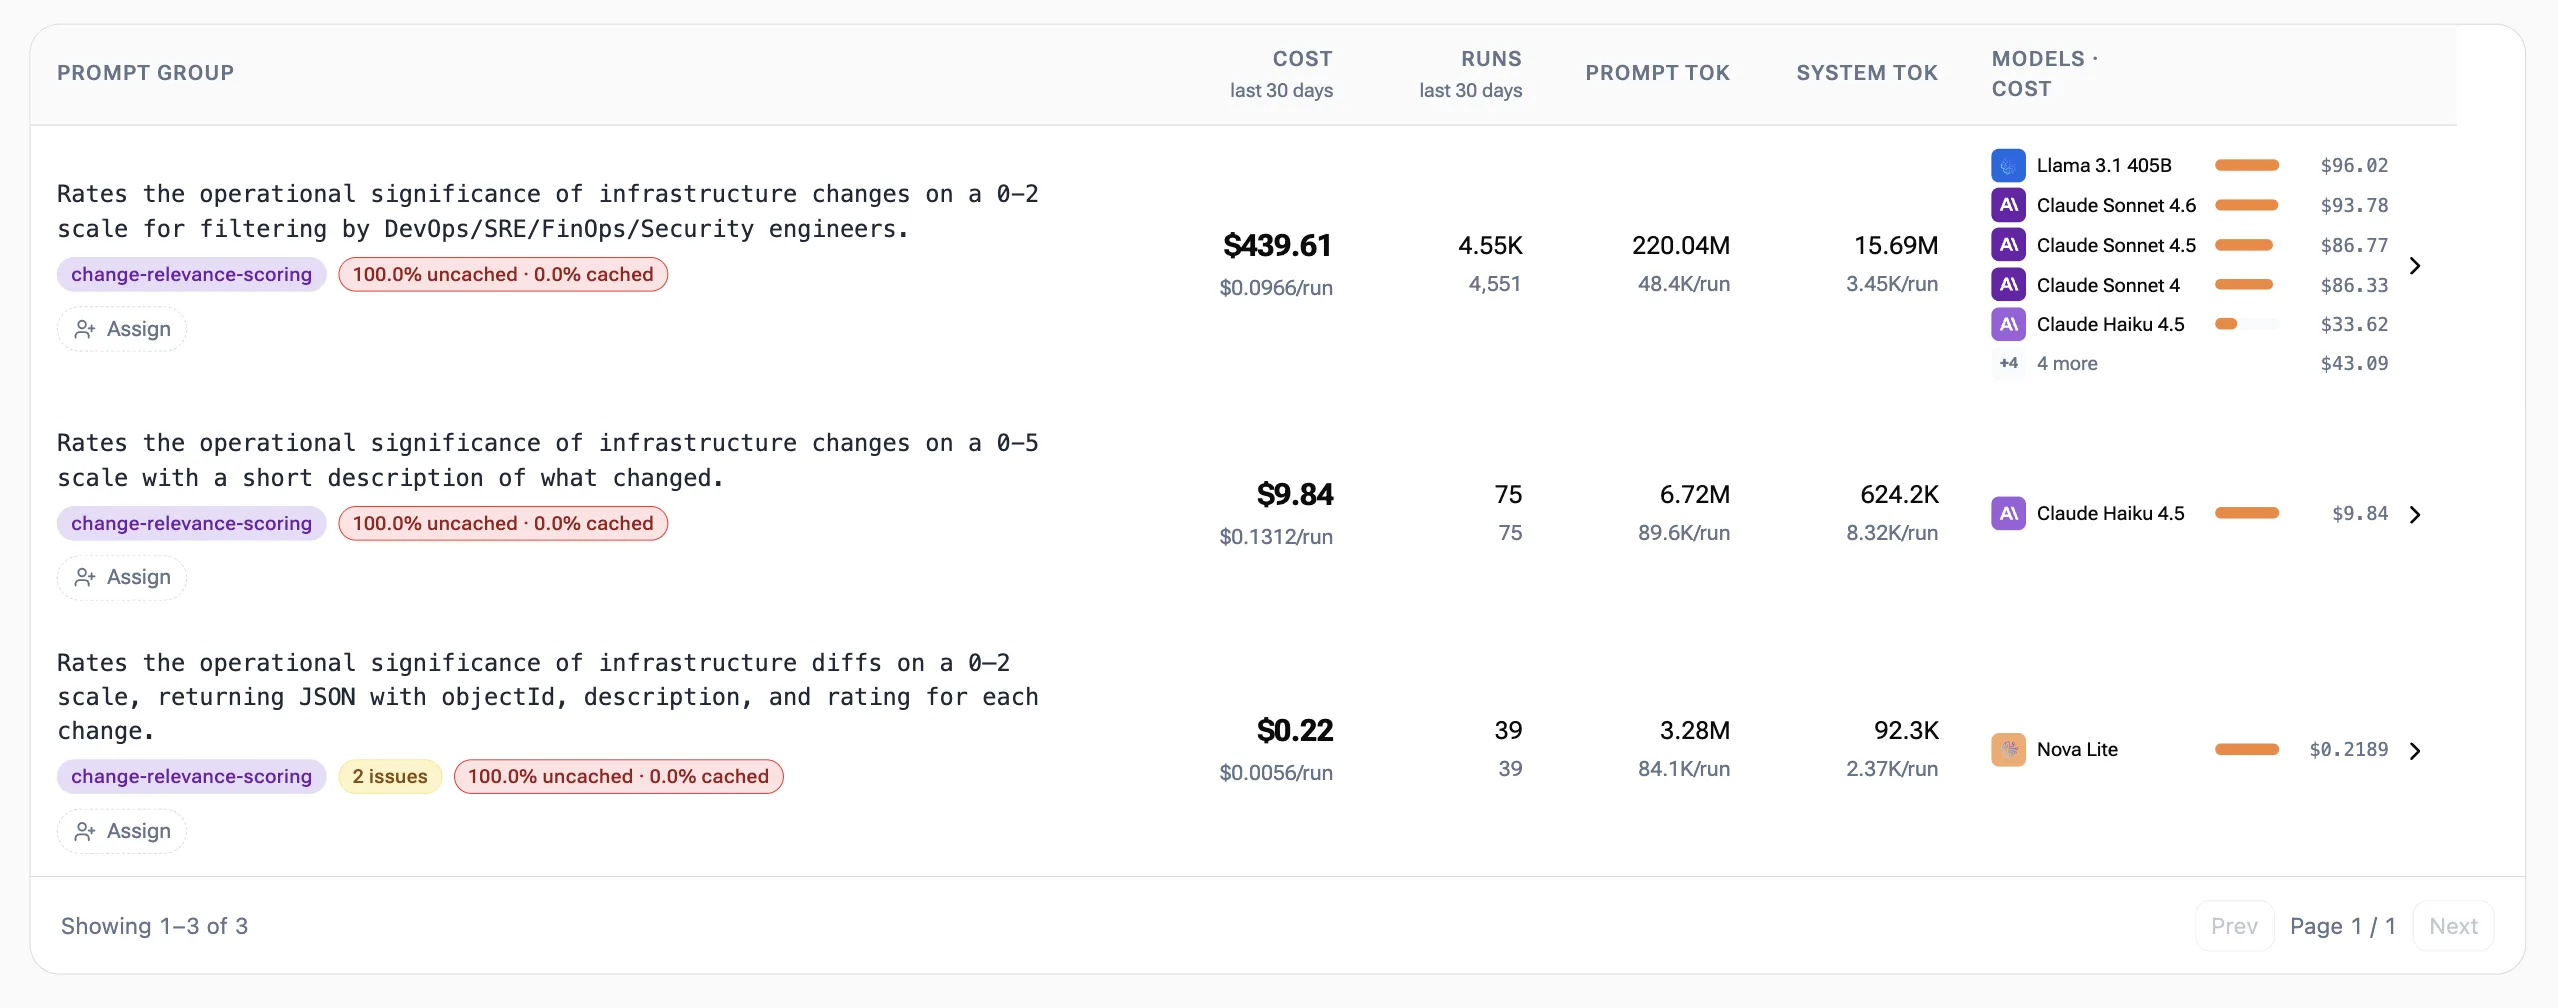
Task: Expand the $9.84 prompt group row chevron
Action: [2415, 514]
